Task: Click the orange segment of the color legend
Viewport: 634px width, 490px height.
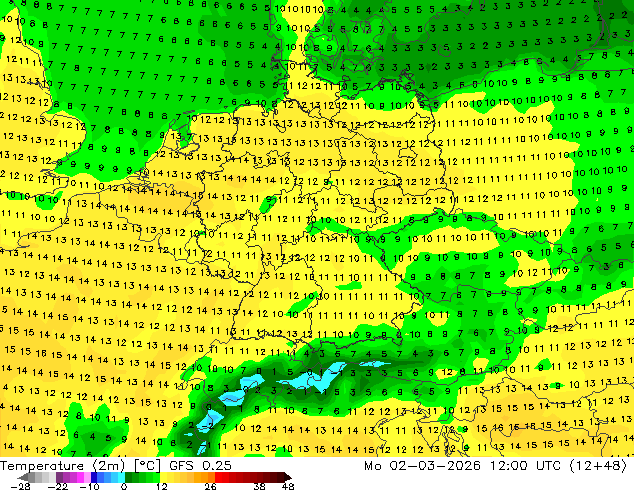Action: pos(205,477)
